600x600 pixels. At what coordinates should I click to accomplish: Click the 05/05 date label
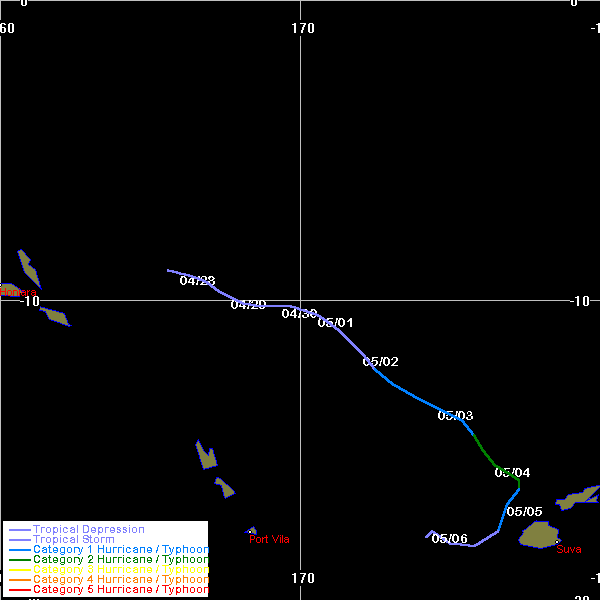[524, 512]
